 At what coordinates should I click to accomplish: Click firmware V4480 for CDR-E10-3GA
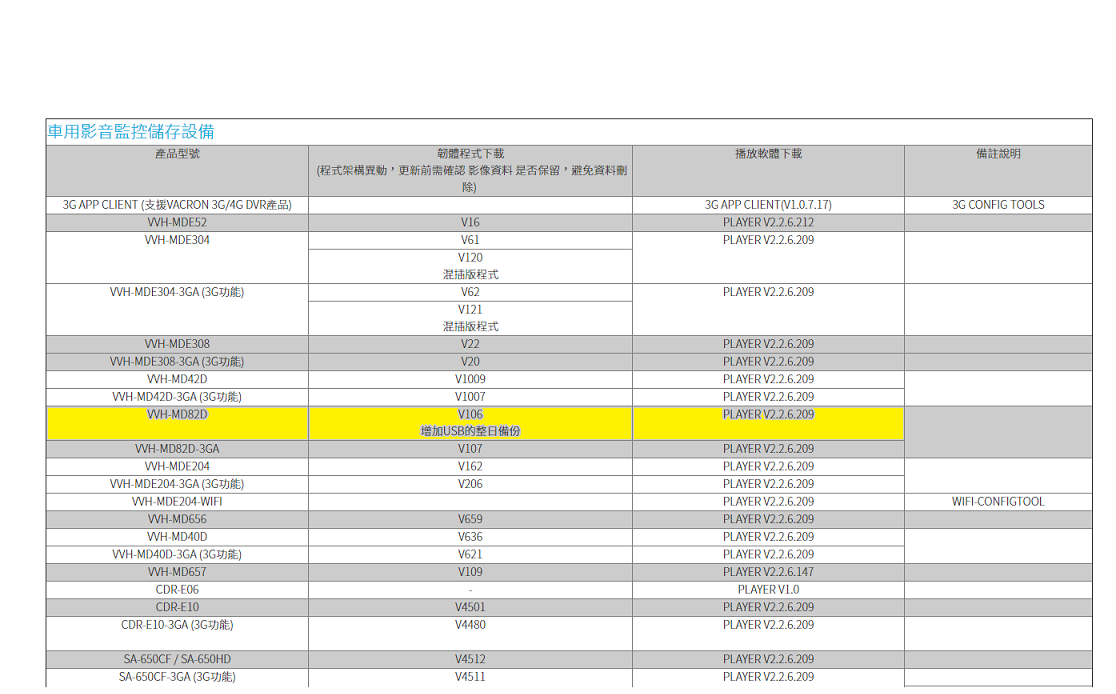click(470, 625)
